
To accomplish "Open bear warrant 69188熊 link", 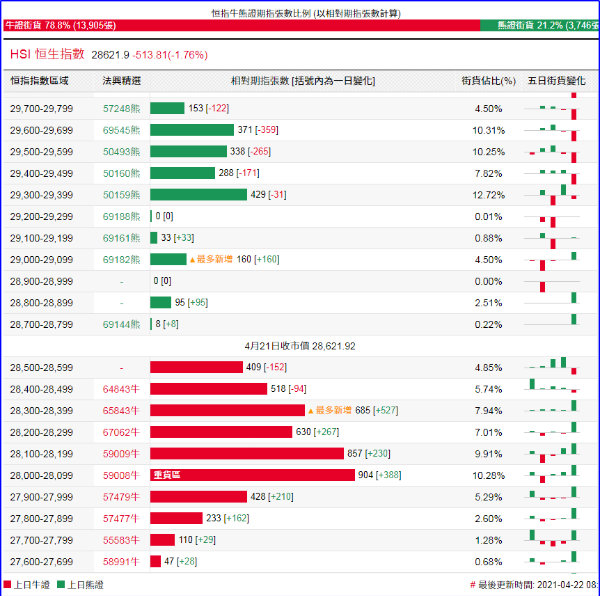I will tap(121, 217).
